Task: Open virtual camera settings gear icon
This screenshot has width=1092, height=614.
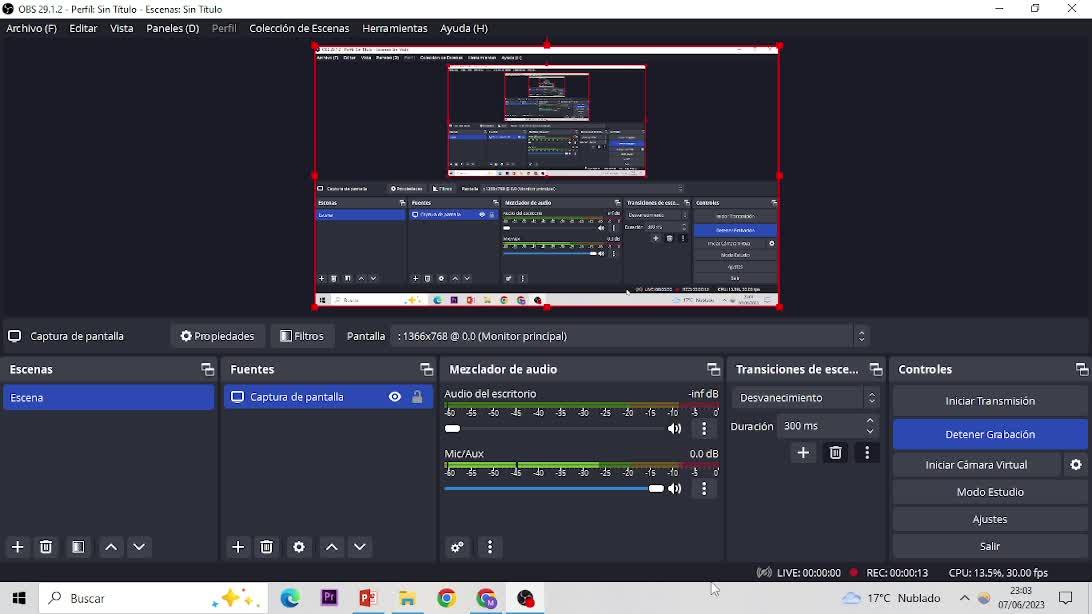Action: (1076, 465)
